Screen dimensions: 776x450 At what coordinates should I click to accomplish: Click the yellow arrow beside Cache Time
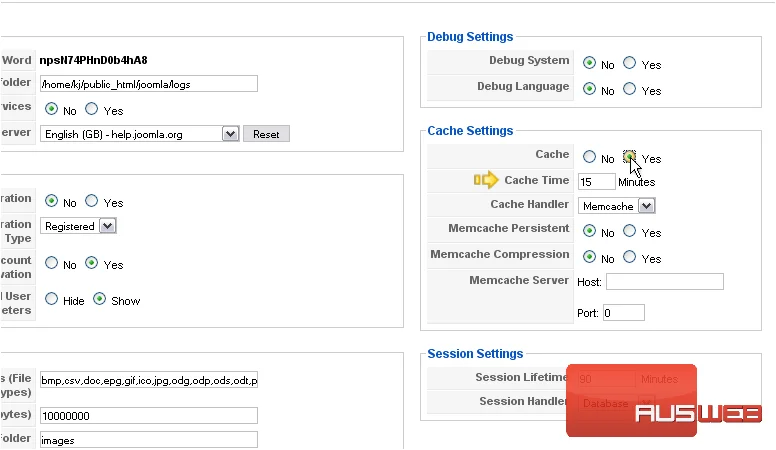pos(486,180)
